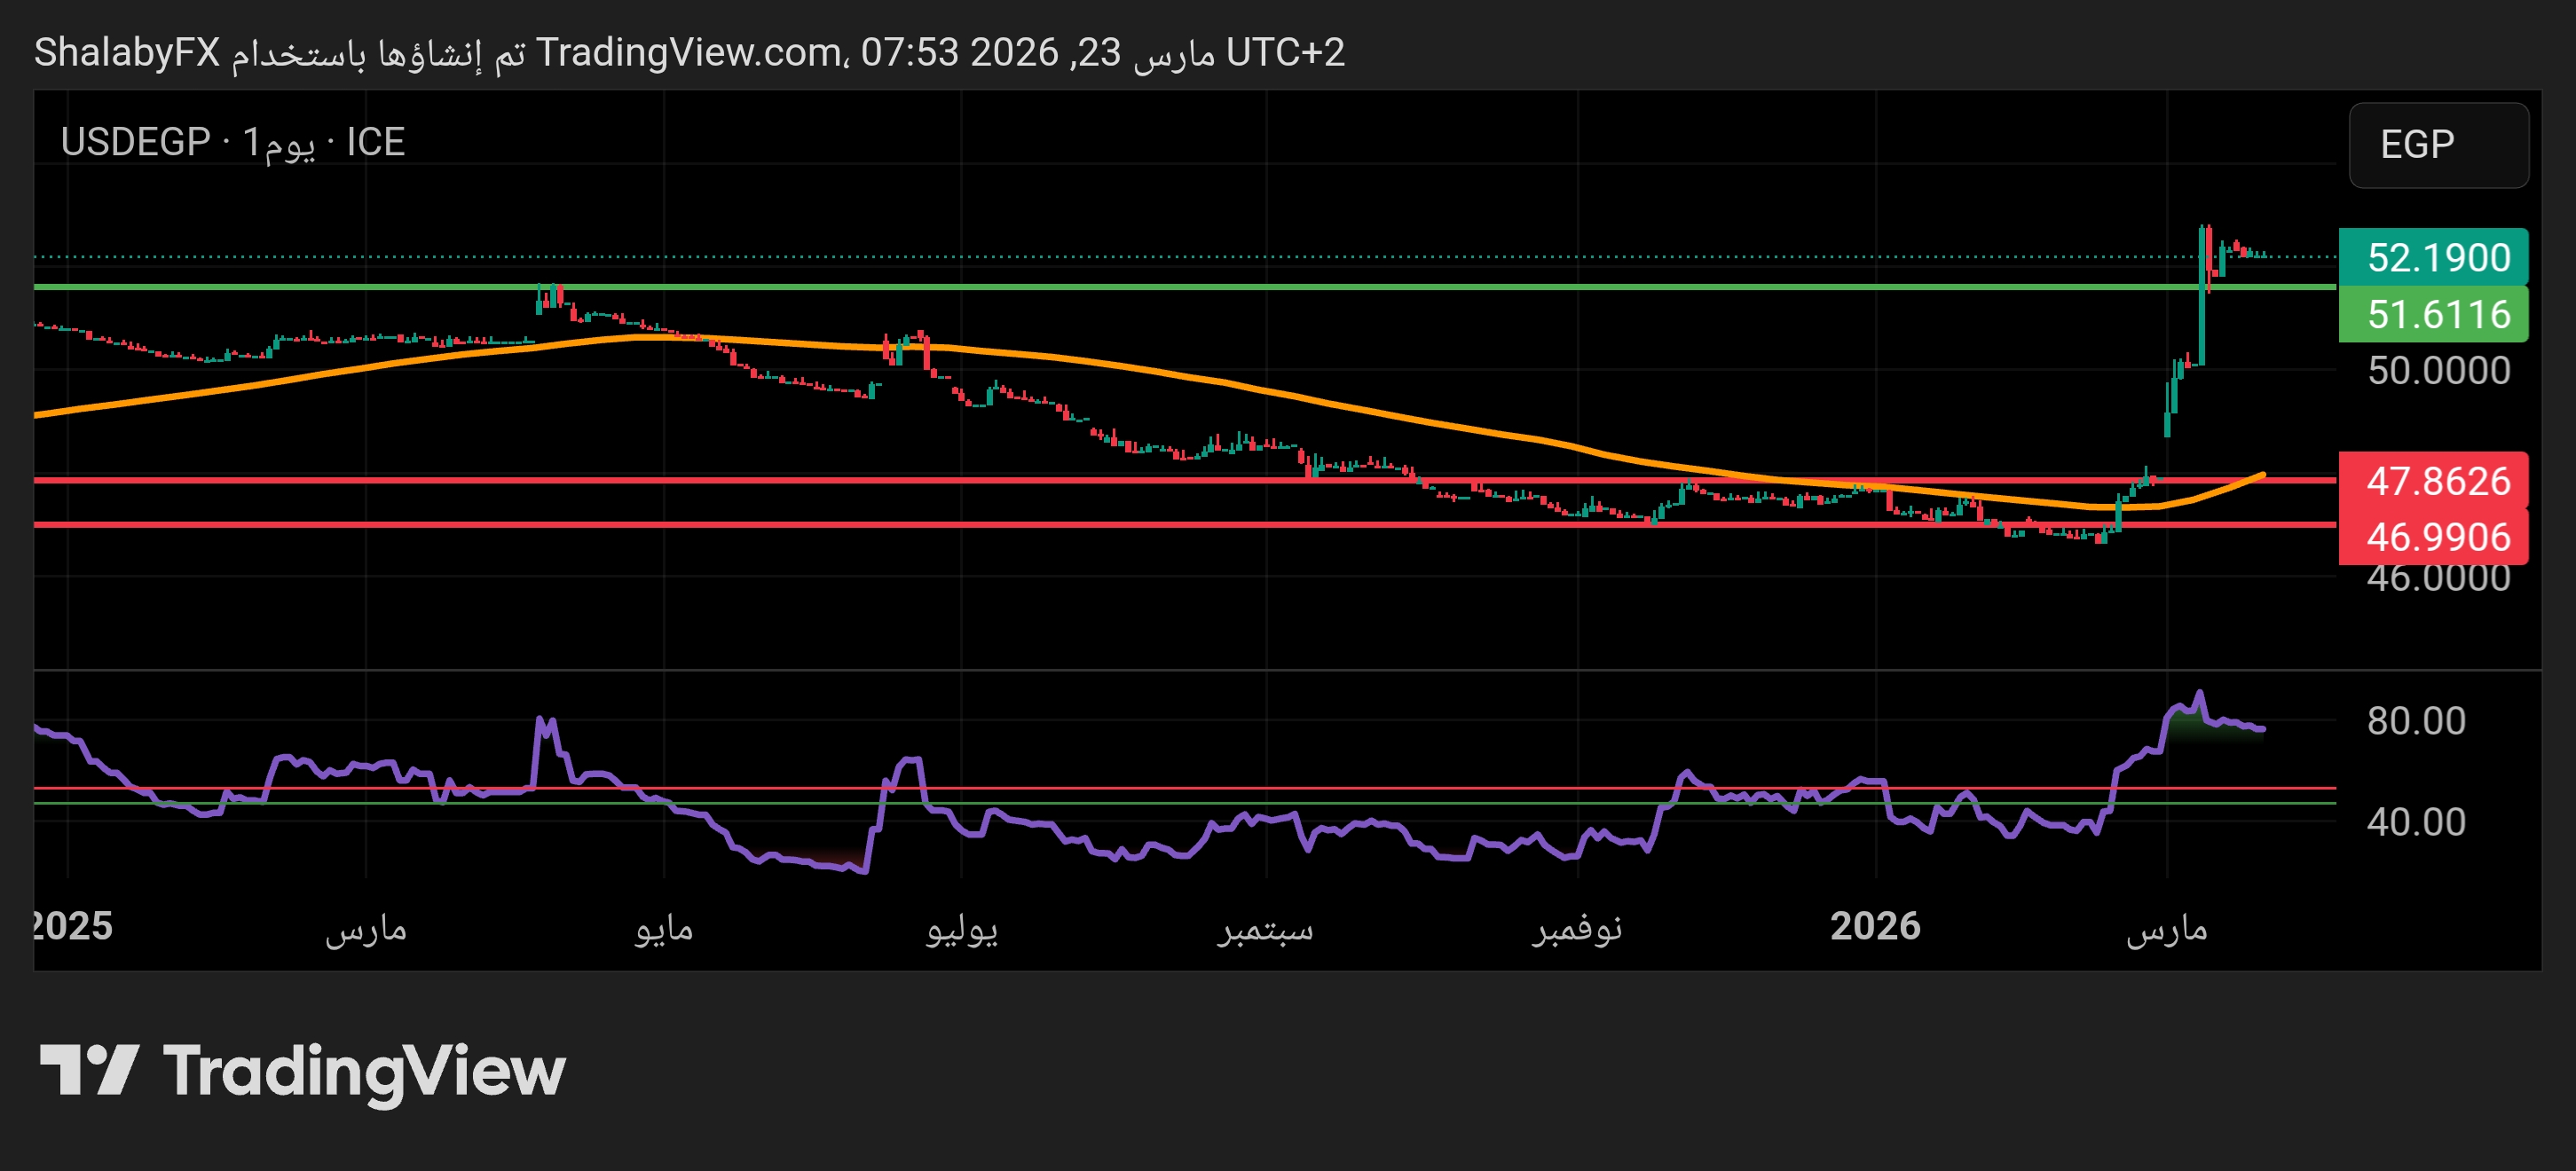This screenshot has width=2576, height=1171.
Task: Click the TradingView wordmark text
Action: coord(364,1072)
